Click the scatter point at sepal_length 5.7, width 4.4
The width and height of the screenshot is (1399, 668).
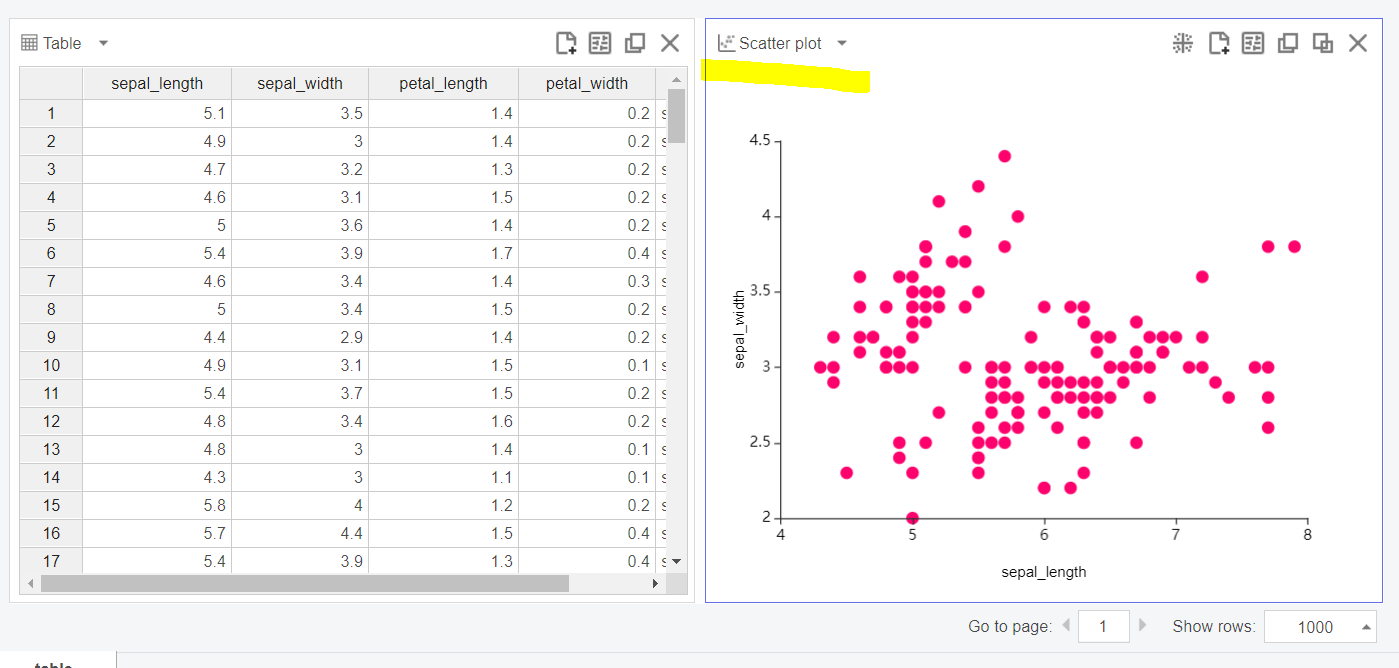pos(1005,156)
